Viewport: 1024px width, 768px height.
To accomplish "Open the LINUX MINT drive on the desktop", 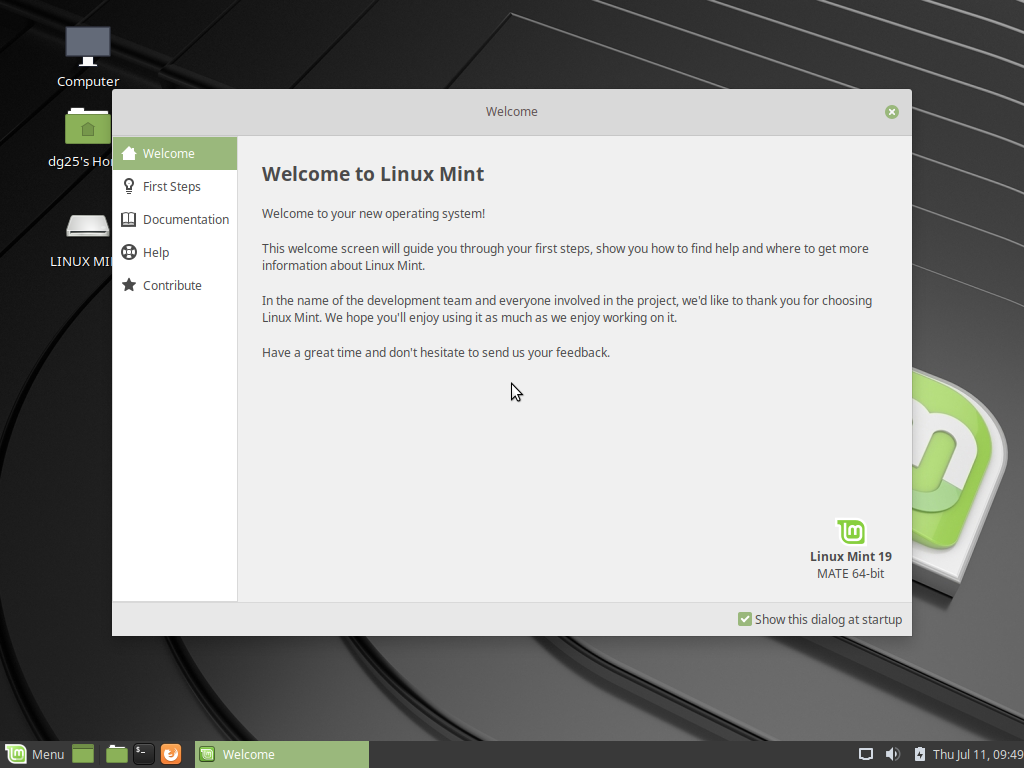I will 88,226.
